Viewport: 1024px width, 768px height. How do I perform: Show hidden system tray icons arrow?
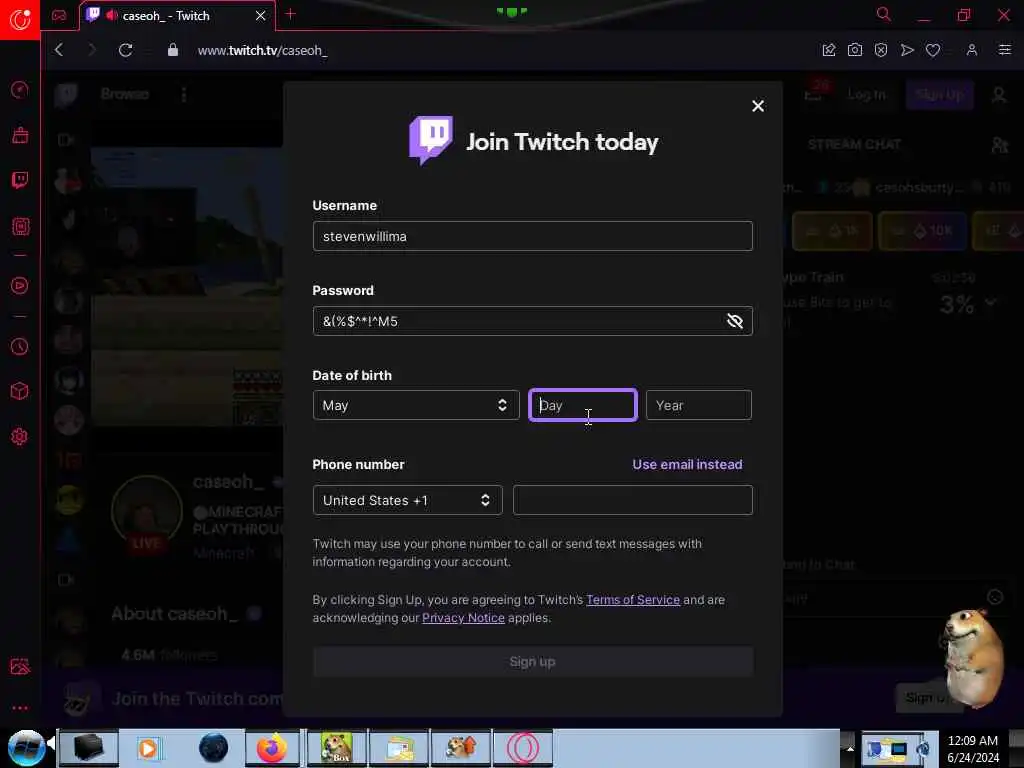[x=850, y=748]
